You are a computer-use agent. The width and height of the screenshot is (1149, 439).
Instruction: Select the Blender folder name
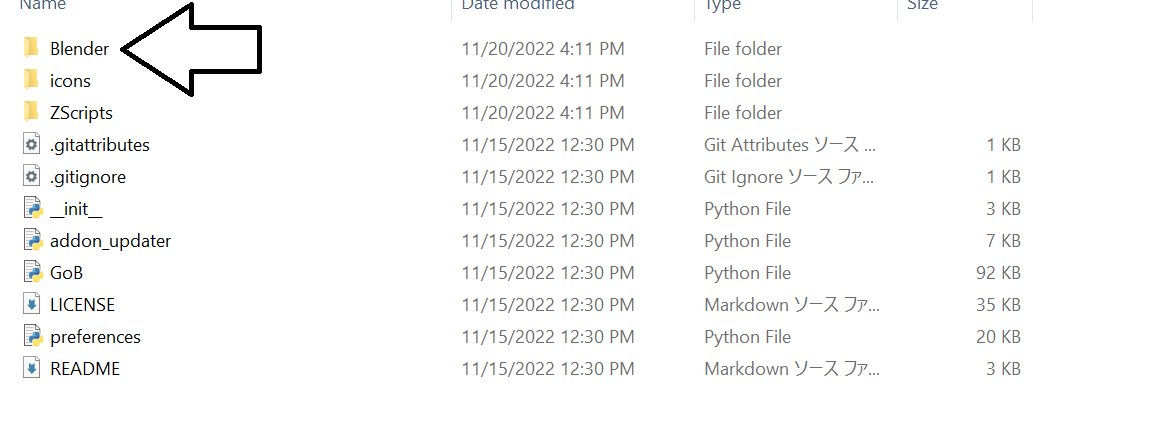(79, 49)
